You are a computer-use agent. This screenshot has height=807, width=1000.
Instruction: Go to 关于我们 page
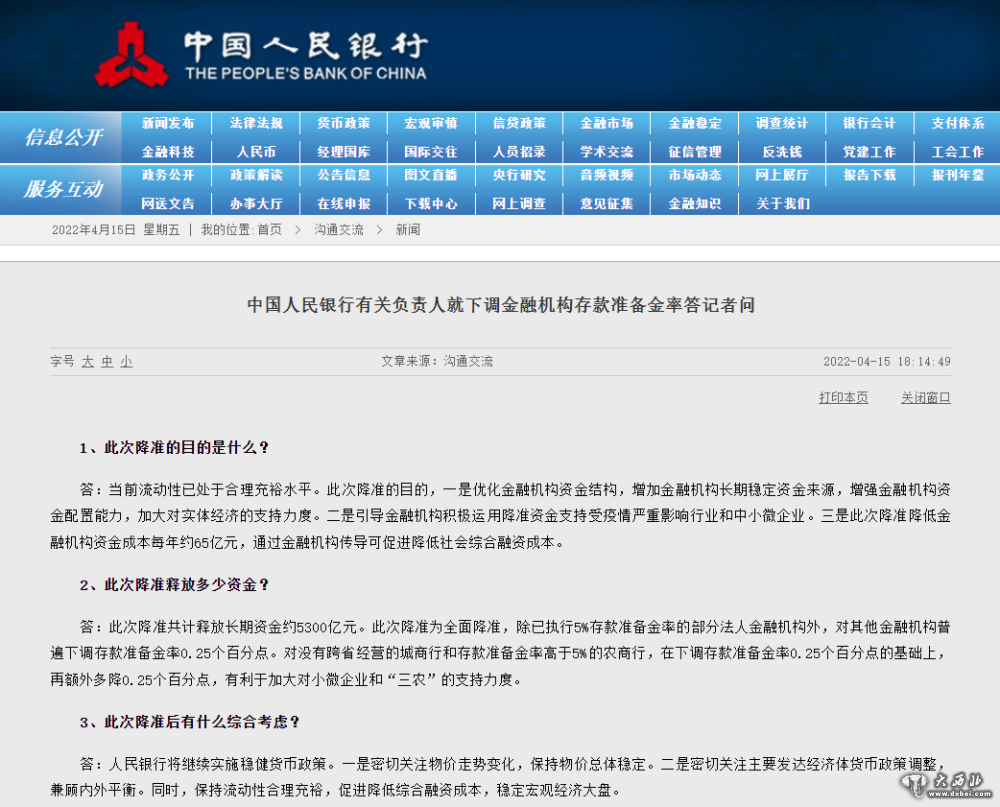click(782, 203)
